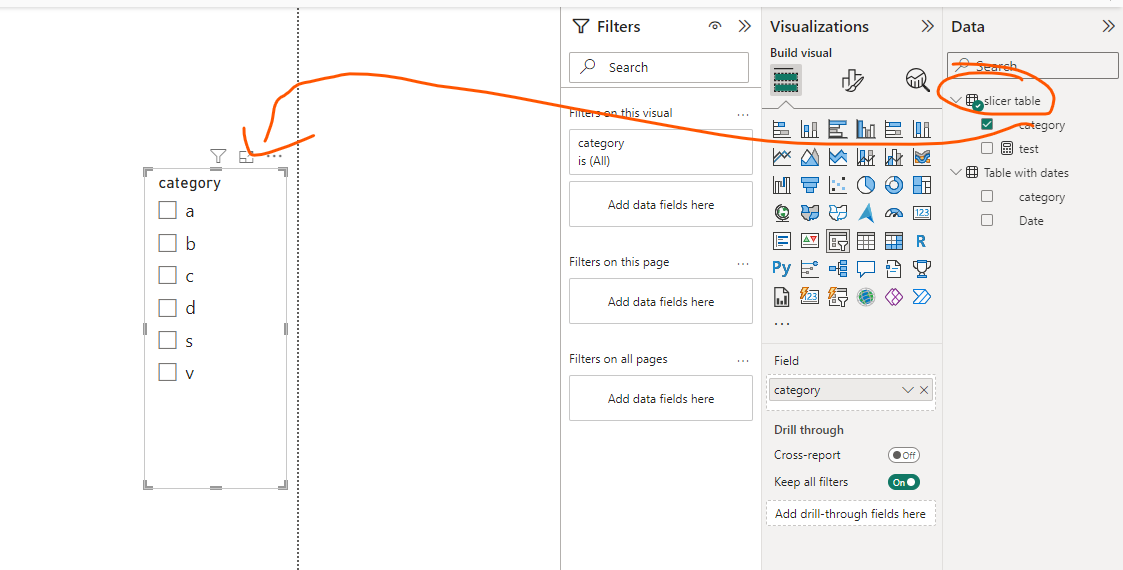
Task: Select the Scatter chart visual
Action: click(837, 185)
